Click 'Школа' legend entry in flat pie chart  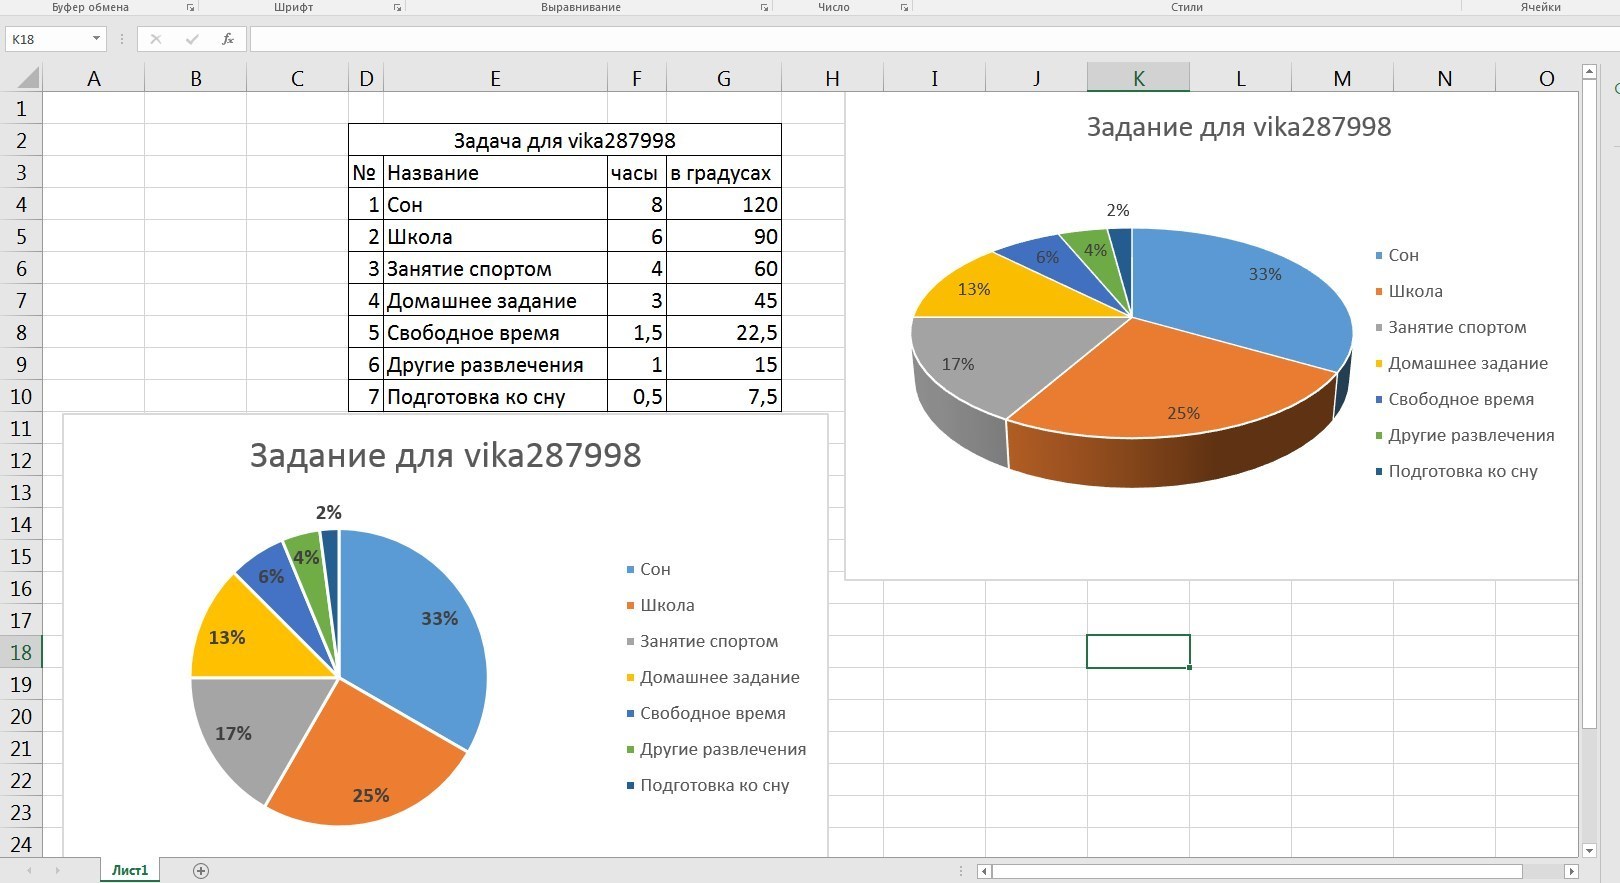pyautogui.click(x=661, y=605)
